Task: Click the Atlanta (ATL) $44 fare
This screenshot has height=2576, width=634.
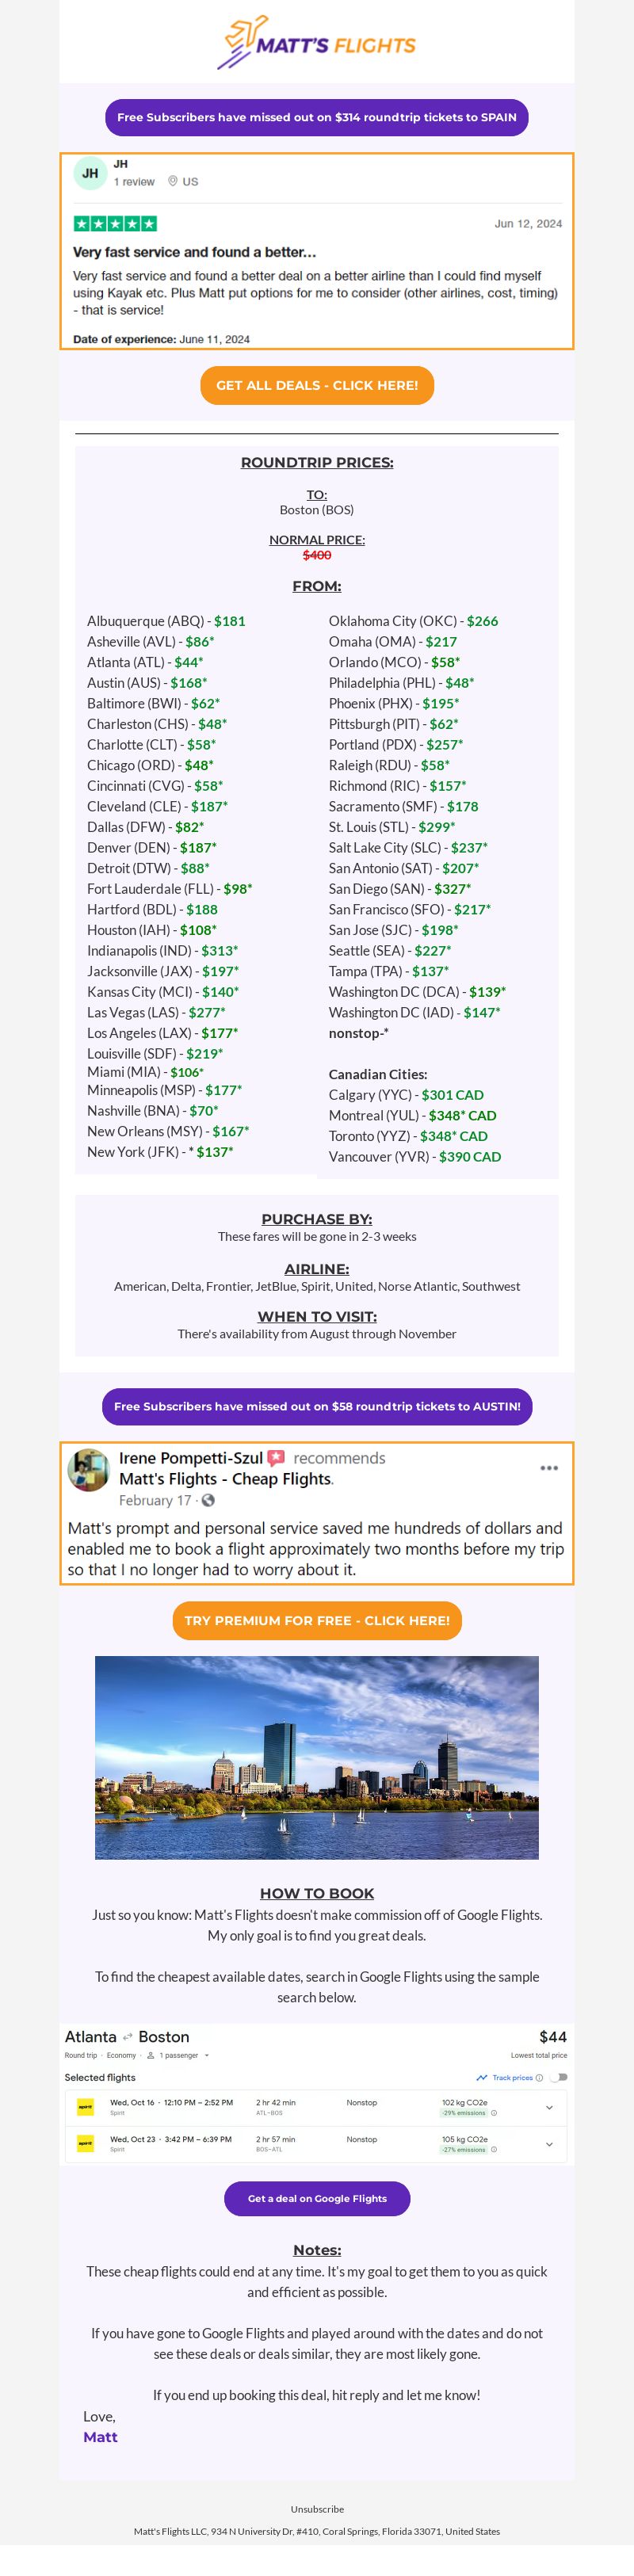Action: pos(145,662)
